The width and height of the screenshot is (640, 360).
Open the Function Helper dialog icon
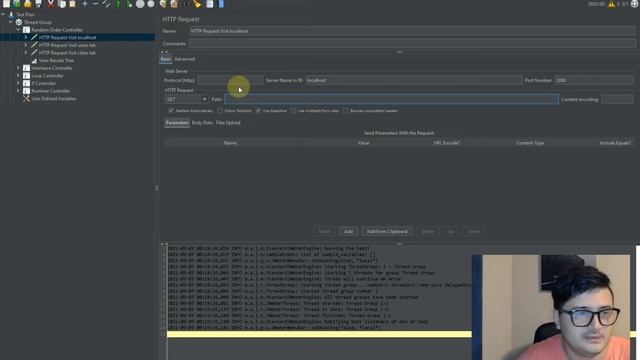(209, 4)
